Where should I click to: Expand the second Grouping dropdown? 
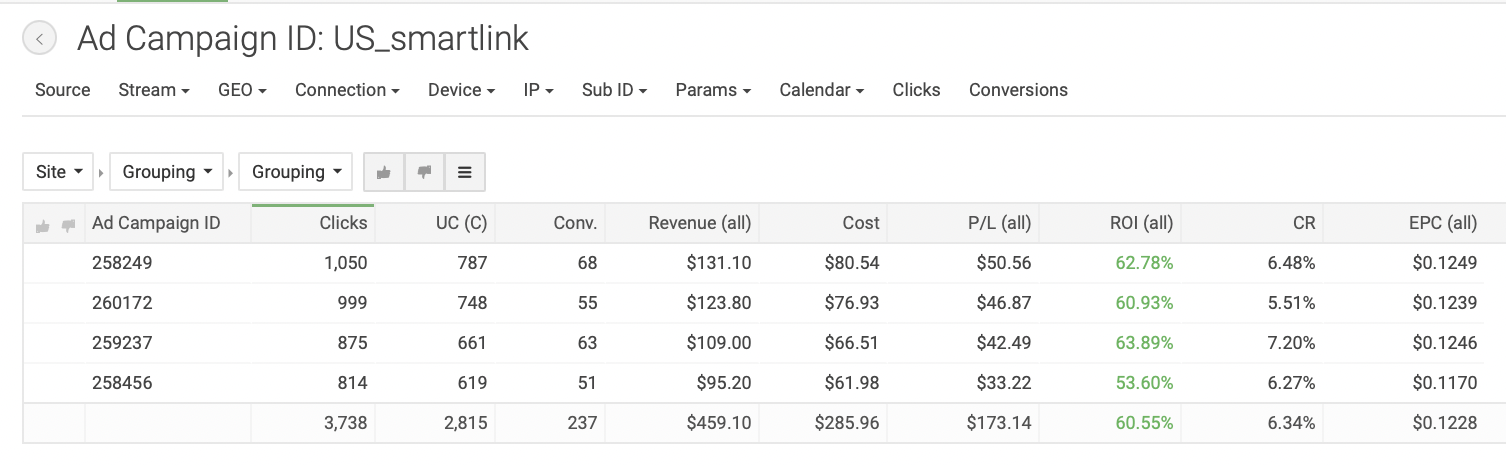pyautogui.click(x=296, y=172)
